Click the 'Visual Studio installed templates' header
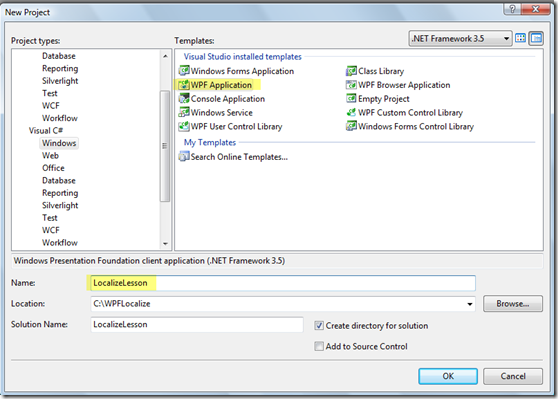The height and width of the screenshot is (399, 558). coord(243,57)
